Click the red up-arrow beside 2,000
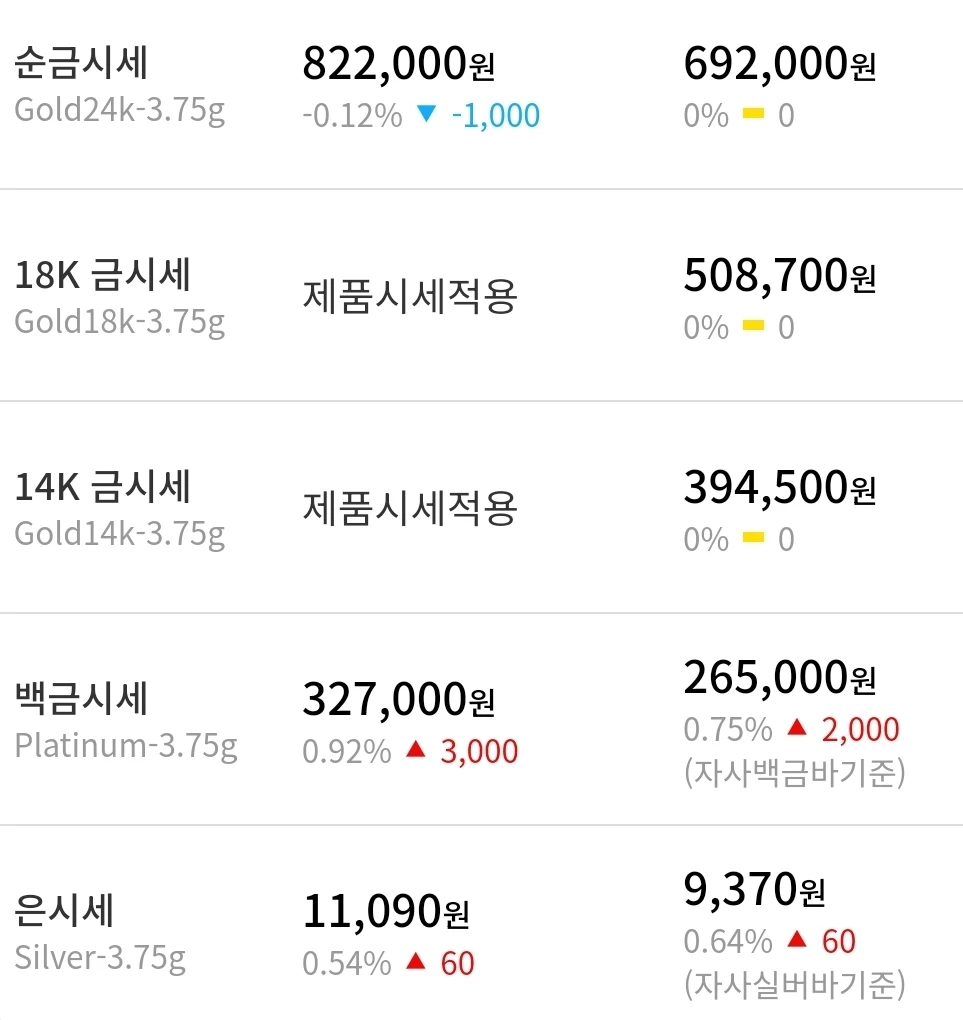 (796, 727)
